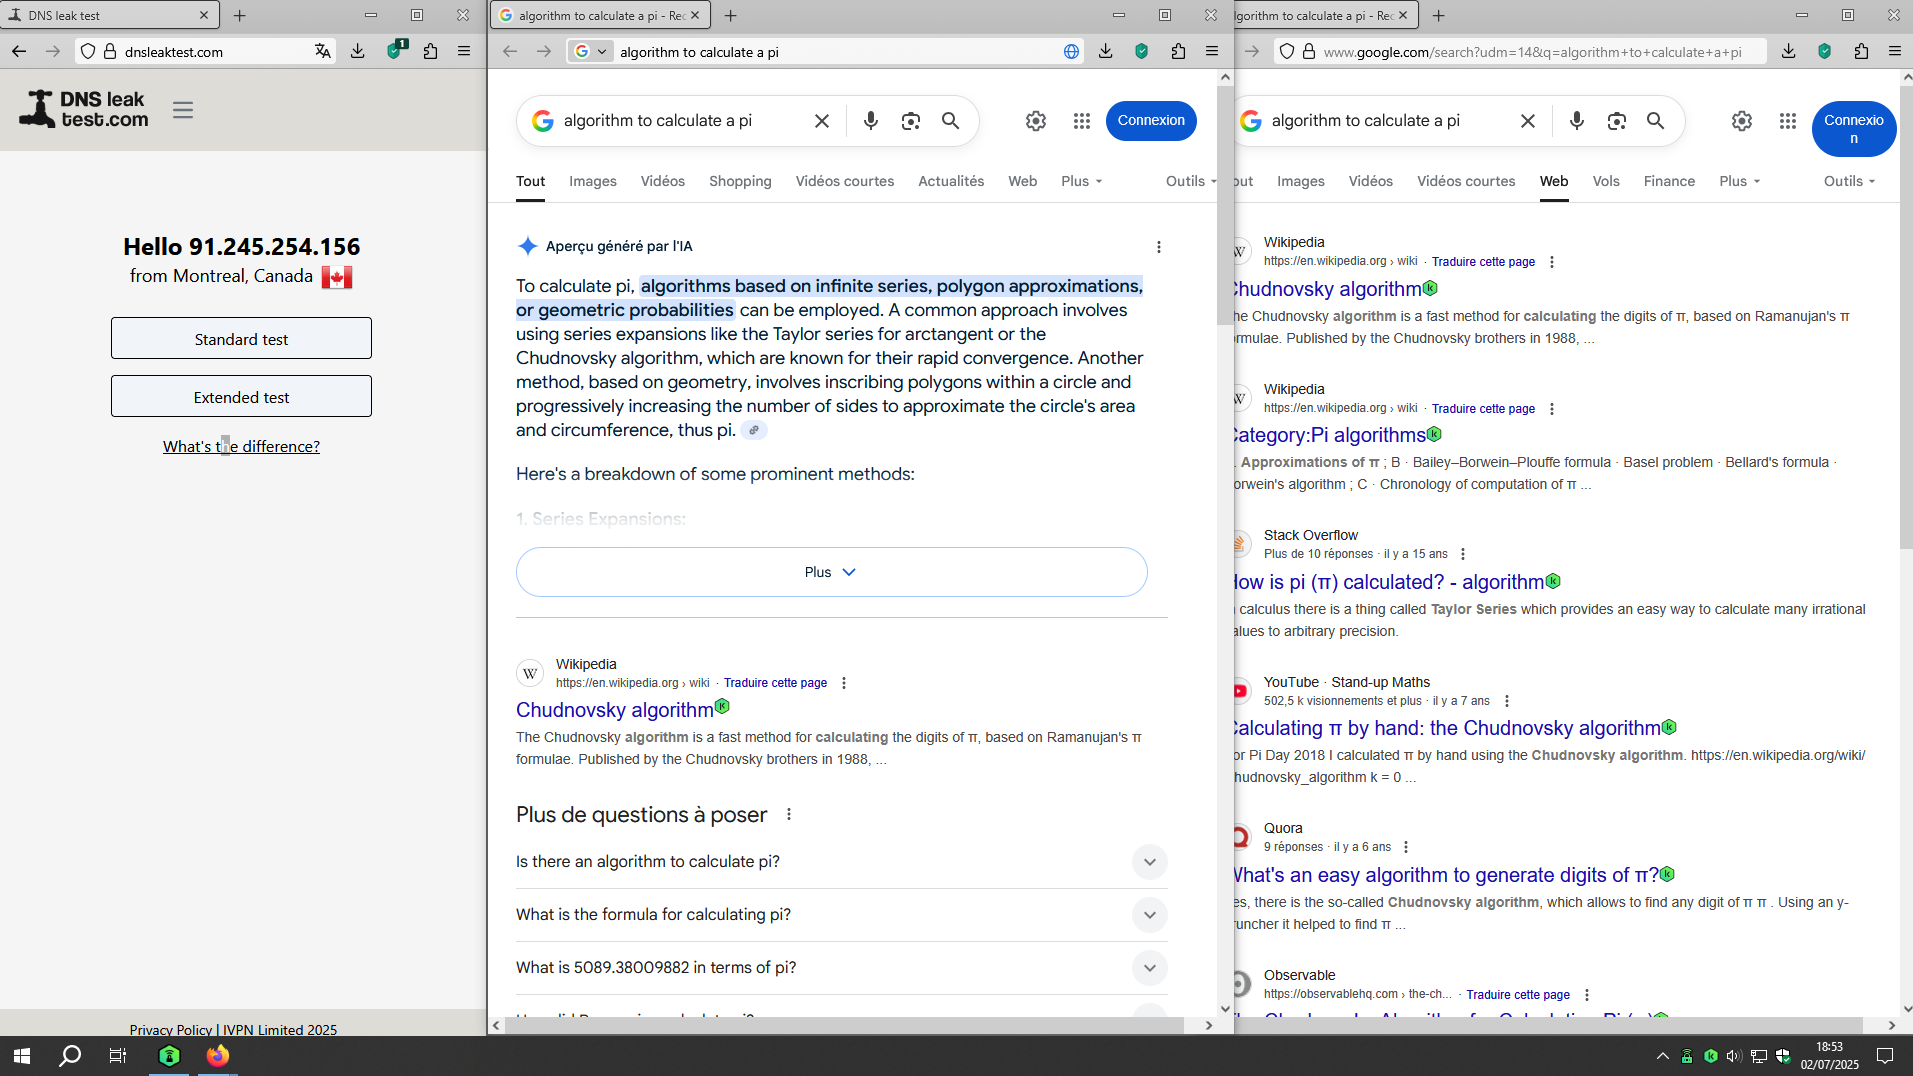The height and width of the screenshot is (1076, 1913).
Task: Click the DNS leak test logo
Action: click(x=84, y=109)
